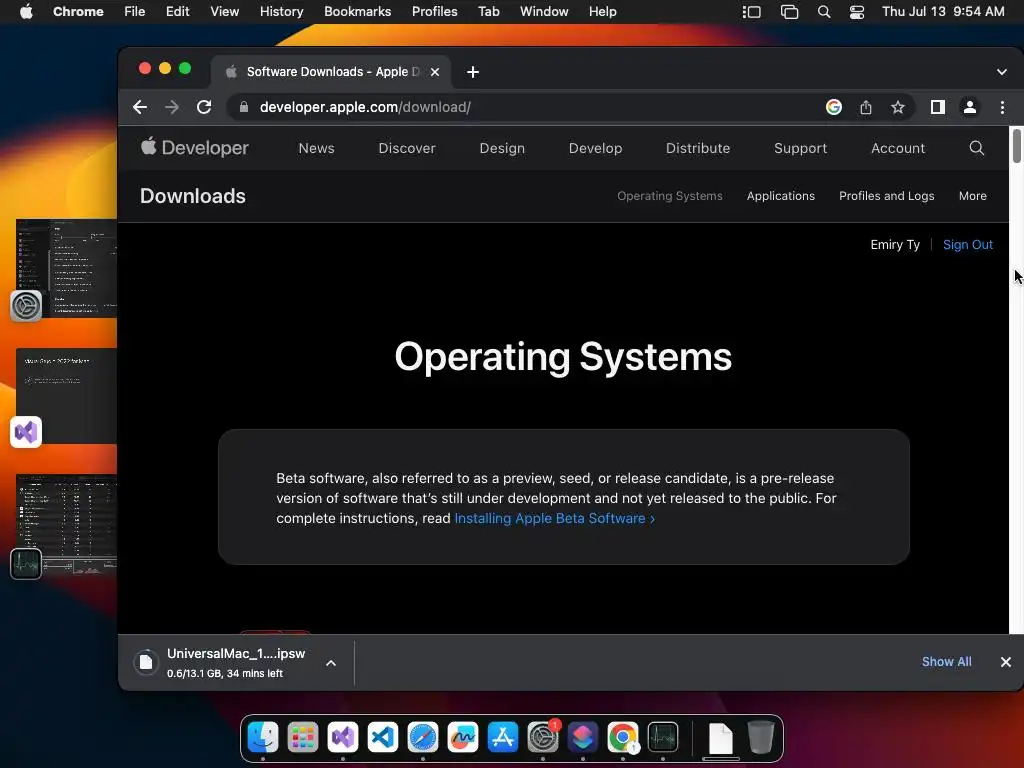Image resolution: width=1024 pixels, height=768 pixels.
Task: Open Shortcuts app from the Dock
Action: click(583, 737)
